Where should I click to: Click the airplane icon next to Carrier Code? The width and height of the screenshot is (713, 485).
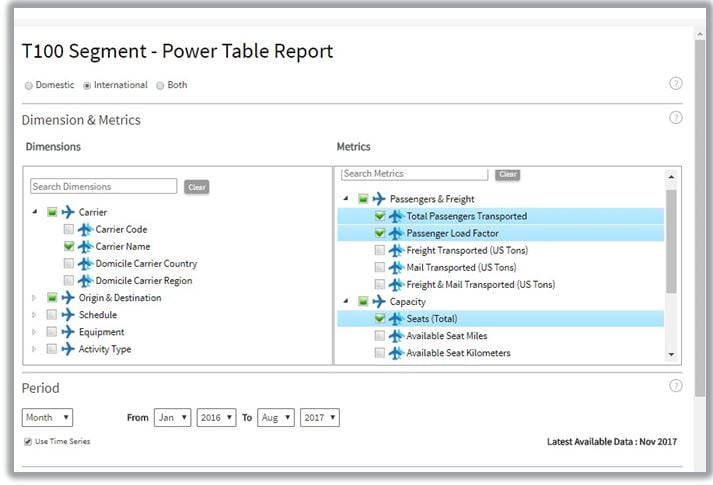pos(85,229)
